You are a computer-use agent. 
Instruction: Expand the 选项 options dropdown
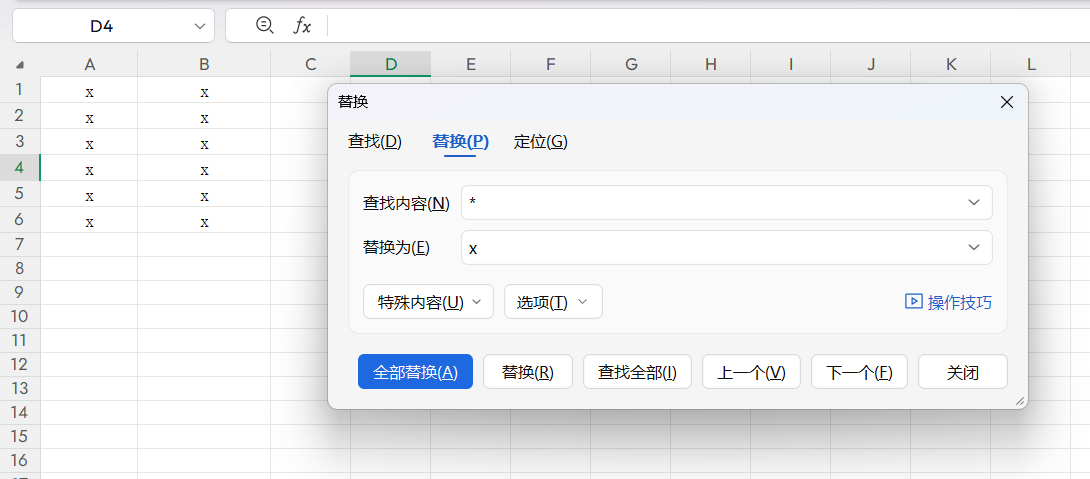pyautogui.click(x=552, y=302)
